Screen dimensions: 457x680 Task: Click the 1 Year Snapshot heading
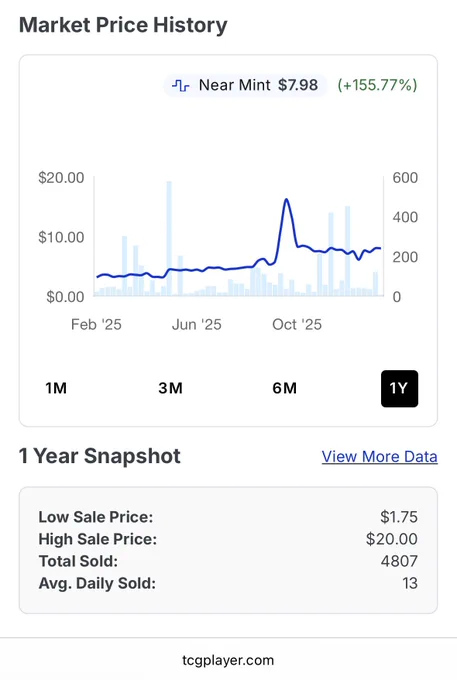(100, 456)
